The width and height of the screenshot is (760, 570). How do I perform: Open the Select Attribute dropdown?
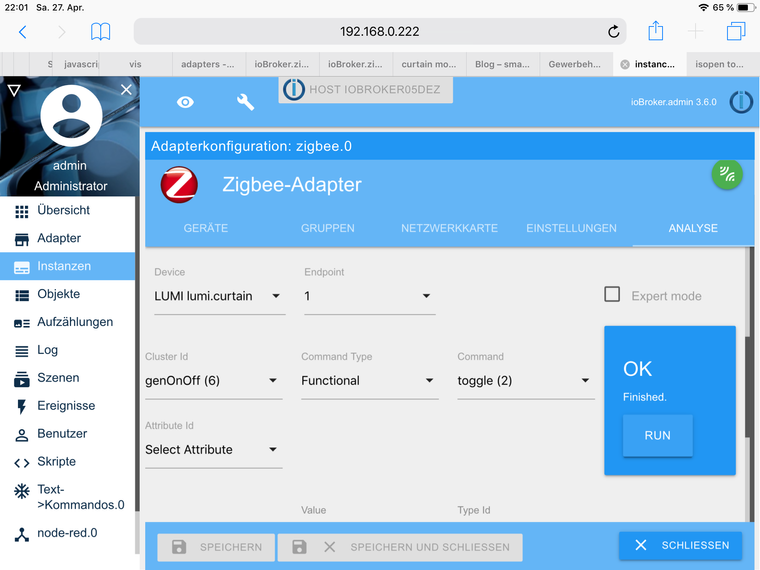[214, 450]
